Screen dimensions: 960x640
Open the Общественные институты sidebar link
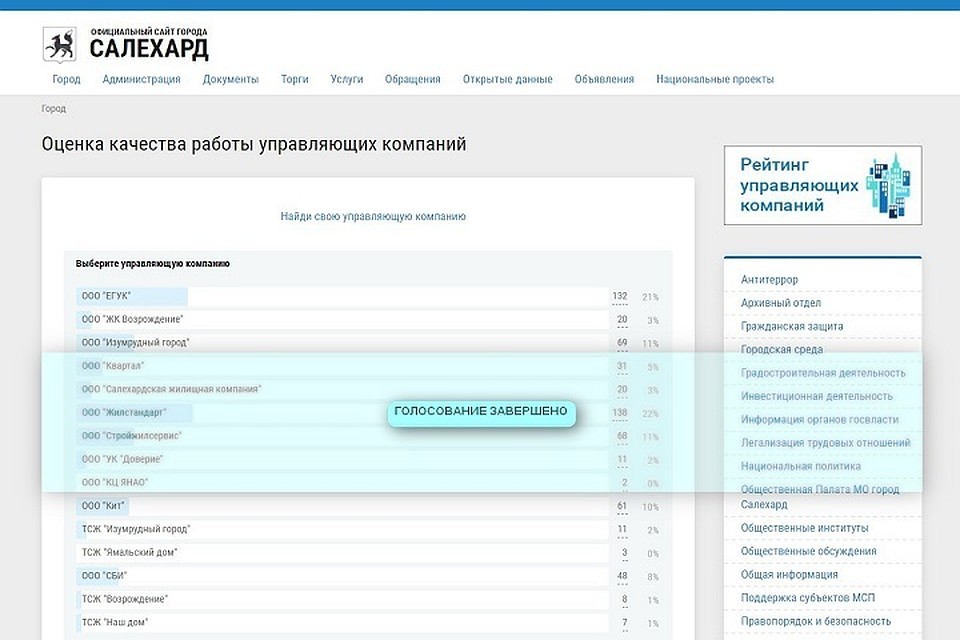click(804, 527)
